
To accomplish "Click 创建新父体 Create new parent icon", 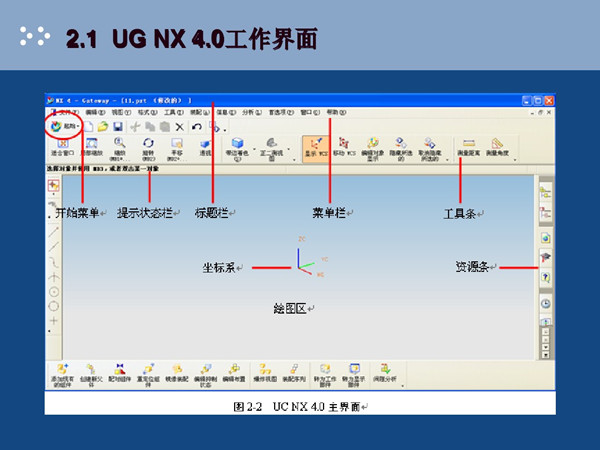I will click(x=91, y=375).
